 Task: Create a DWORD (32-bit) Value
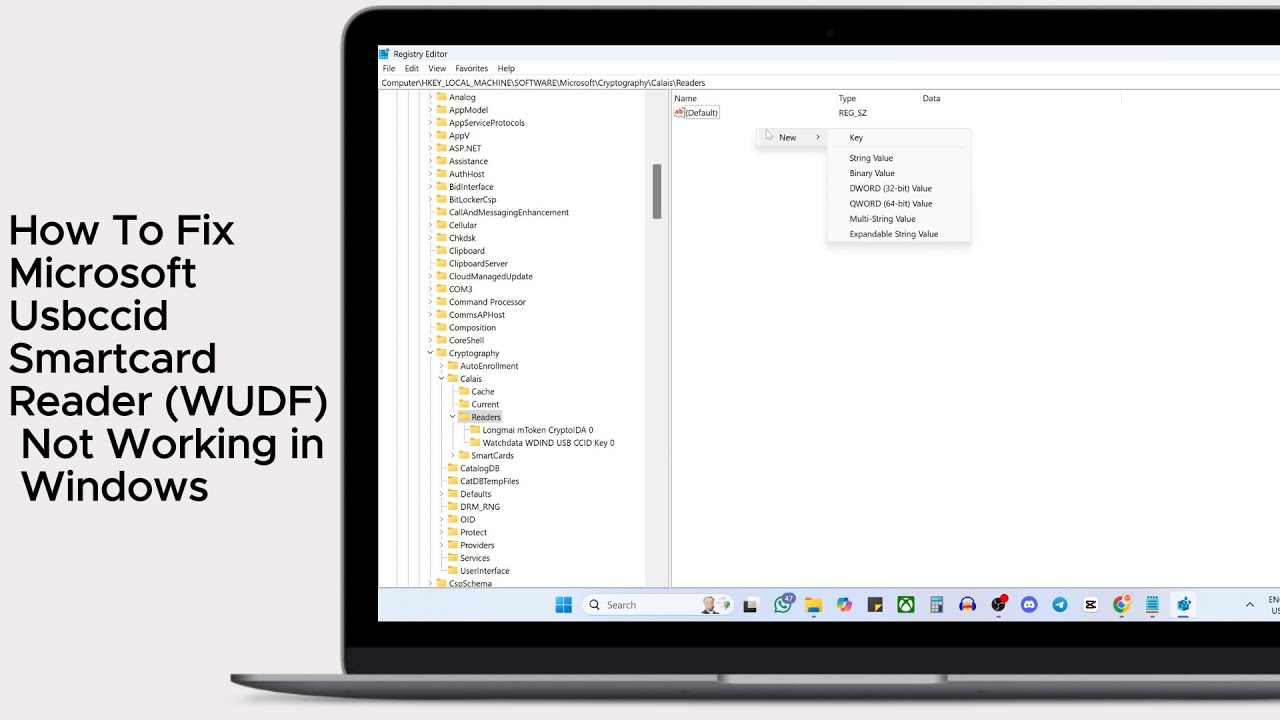point(898,188)
